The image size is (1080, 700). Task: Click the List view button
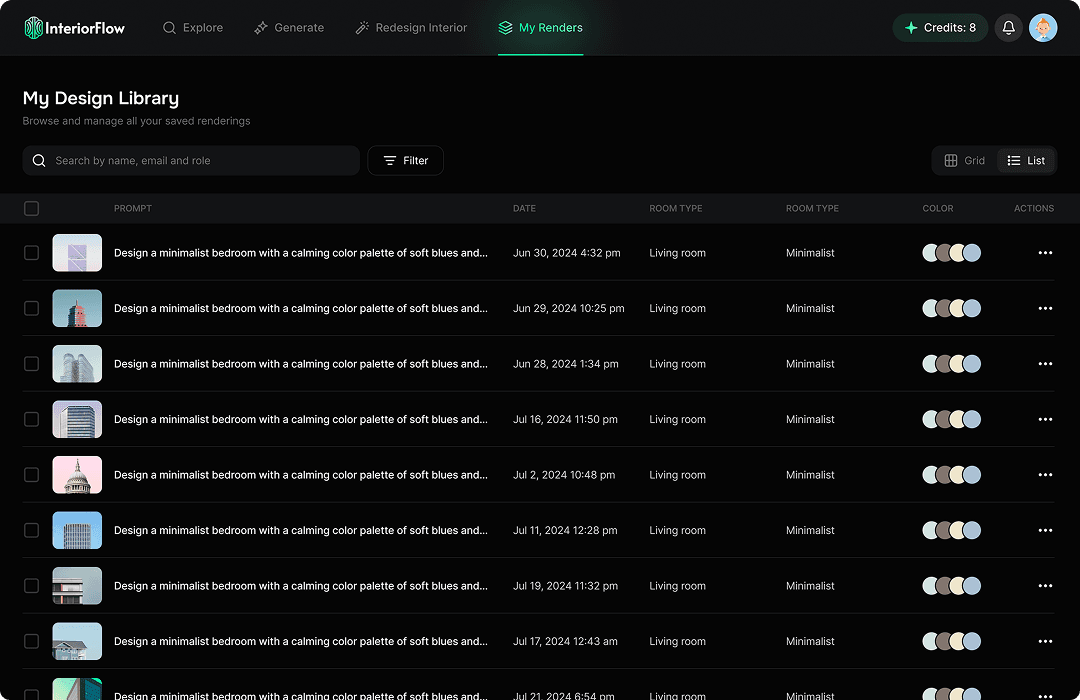click(x=1026, y=160)
